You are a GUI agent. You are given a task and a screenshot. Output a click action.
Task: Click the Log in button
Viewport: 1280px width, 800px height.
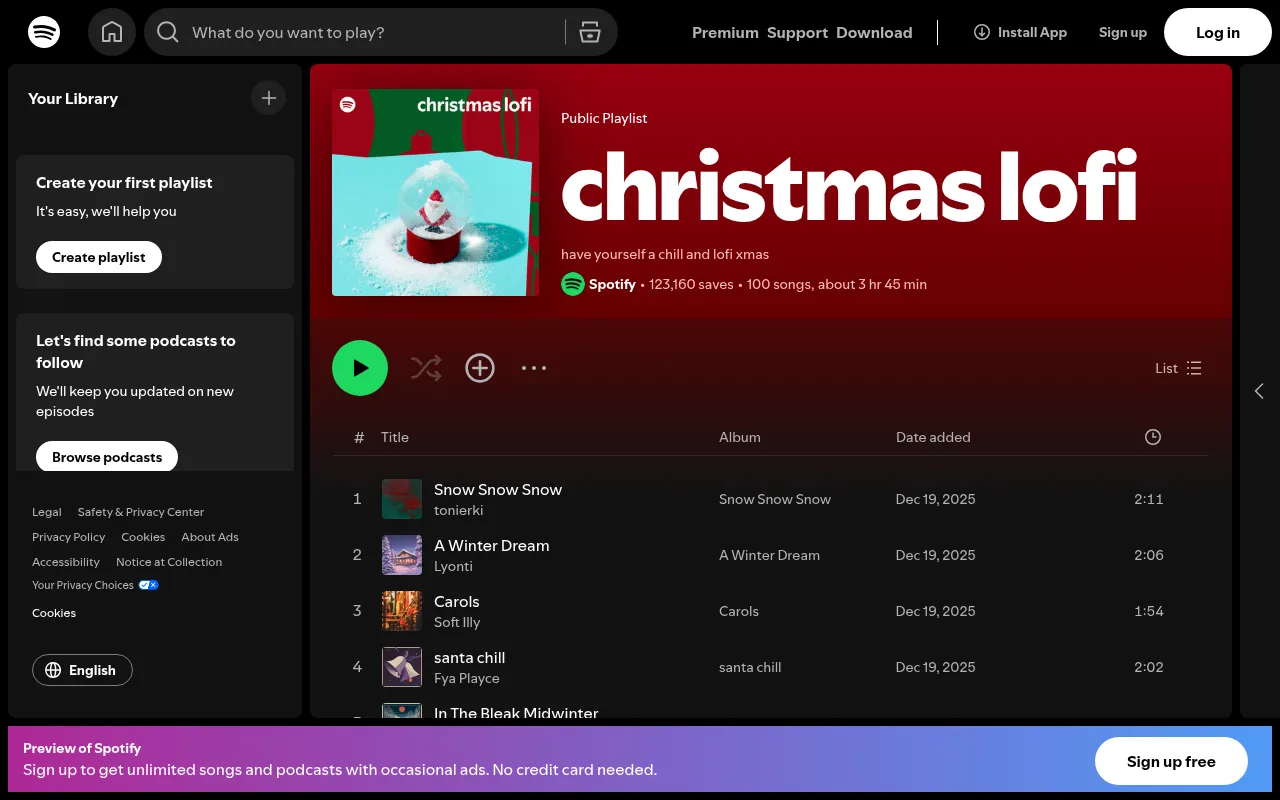1218,32
